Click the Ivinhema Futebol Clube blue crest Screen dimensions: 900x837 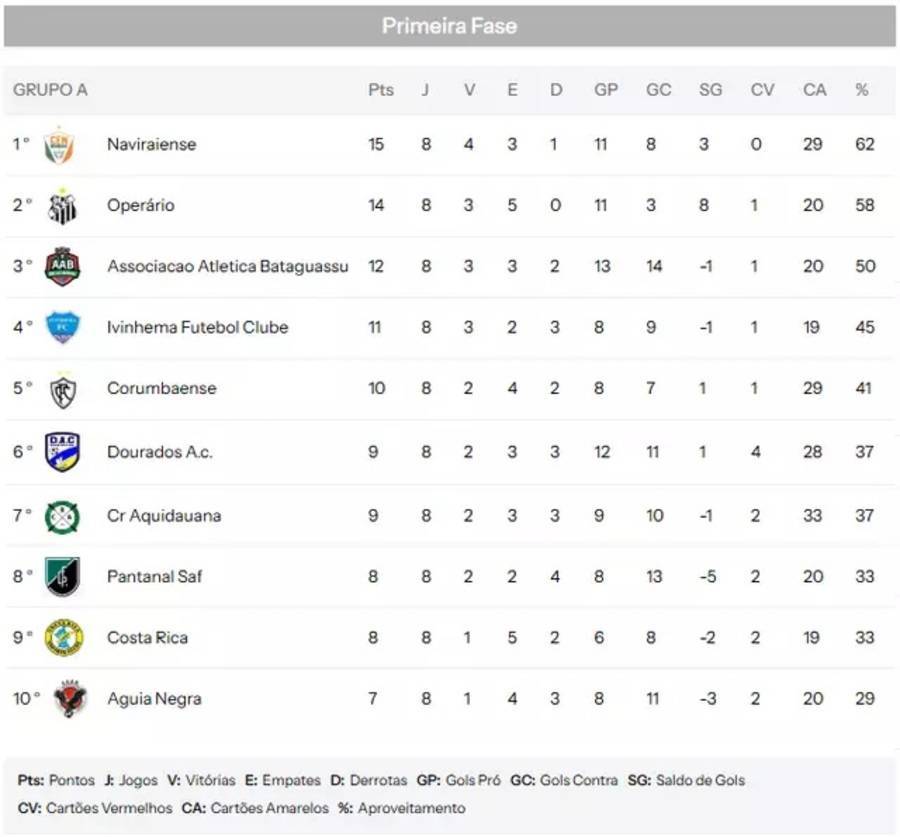(x=62, y=328)
